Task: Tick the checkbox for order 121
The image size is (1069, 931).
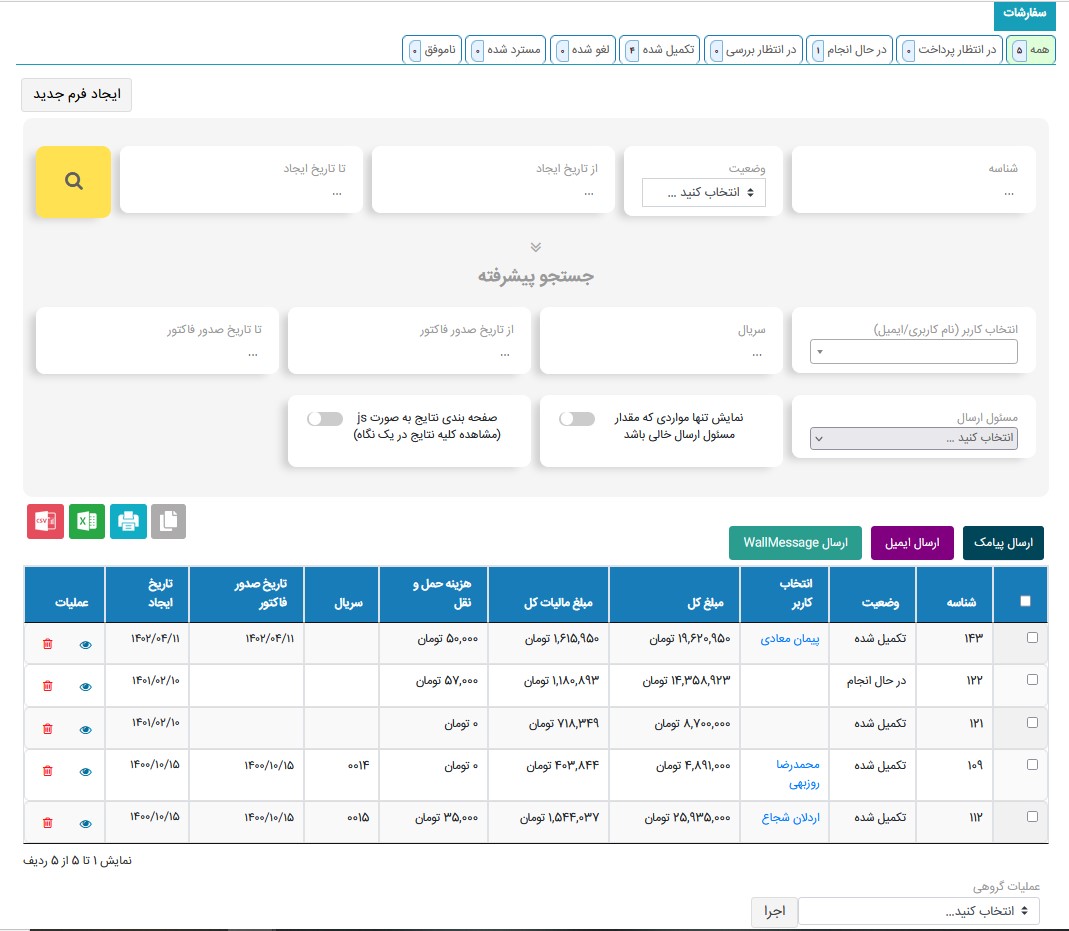Action: (x=1033, y=721)
